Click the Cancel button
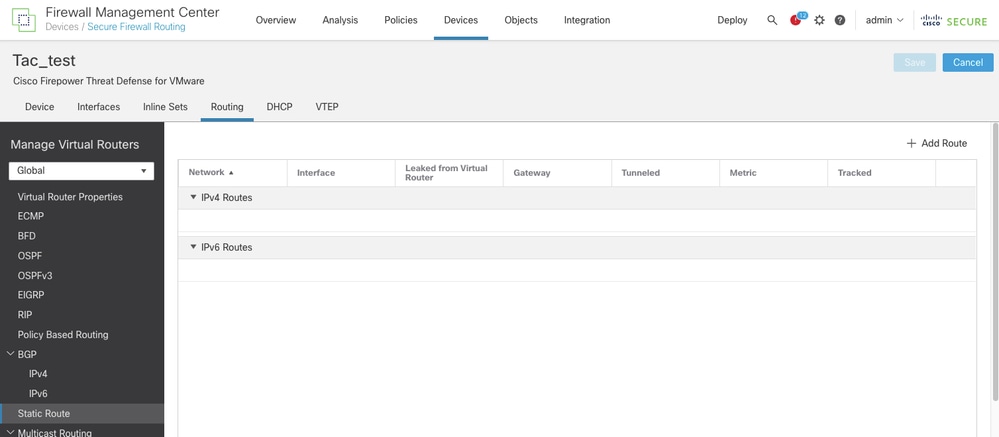Screen dimensions: 999x437 pos(968,62)
